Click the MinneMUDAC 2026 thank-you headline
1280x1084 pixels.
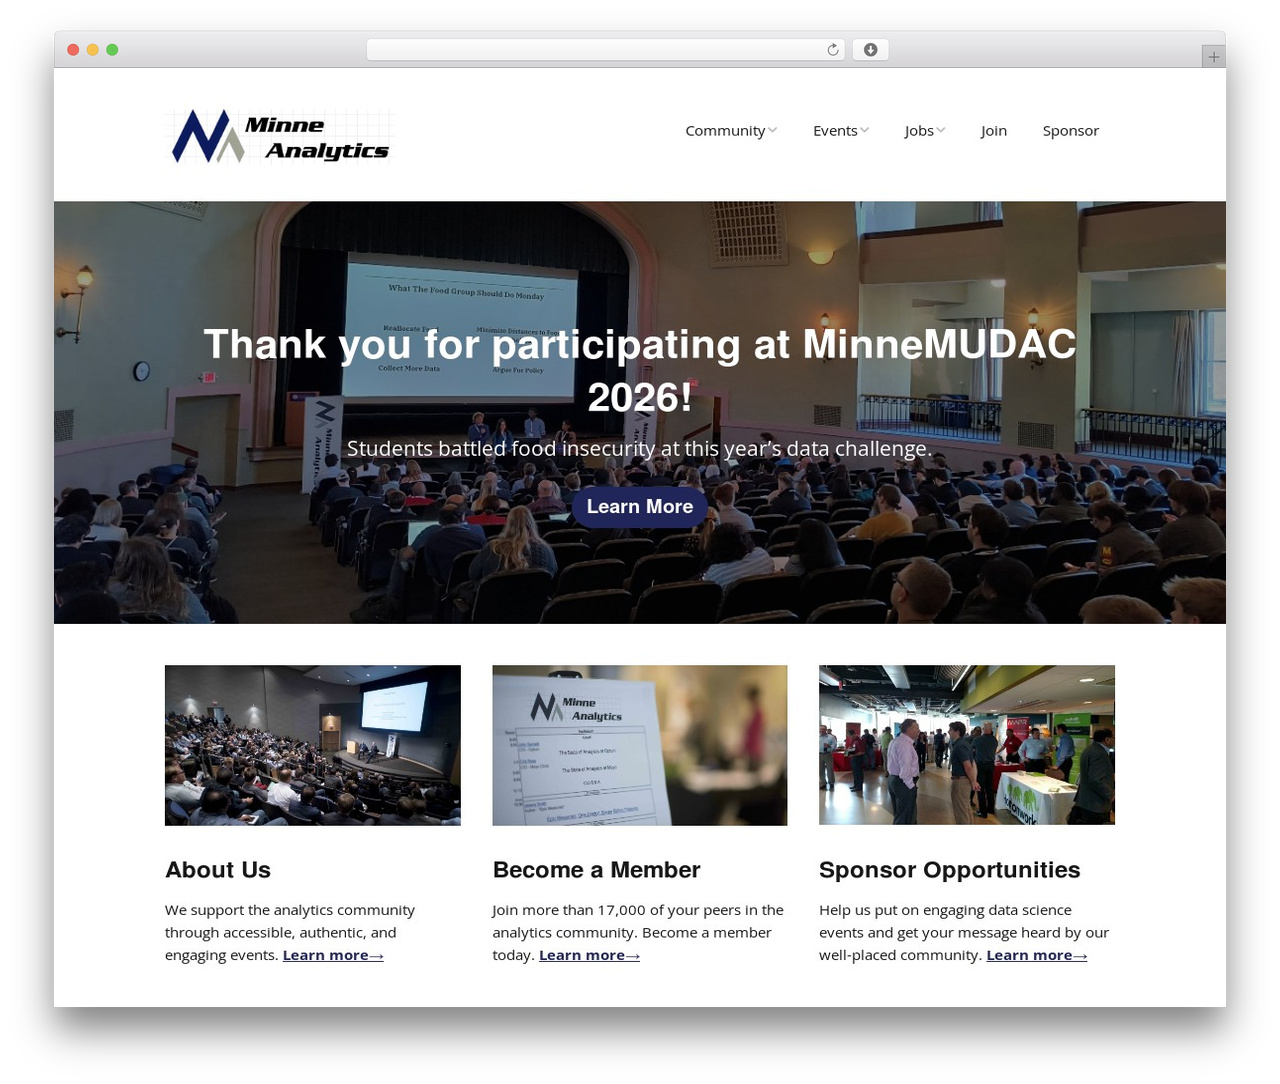coord(640,371)
